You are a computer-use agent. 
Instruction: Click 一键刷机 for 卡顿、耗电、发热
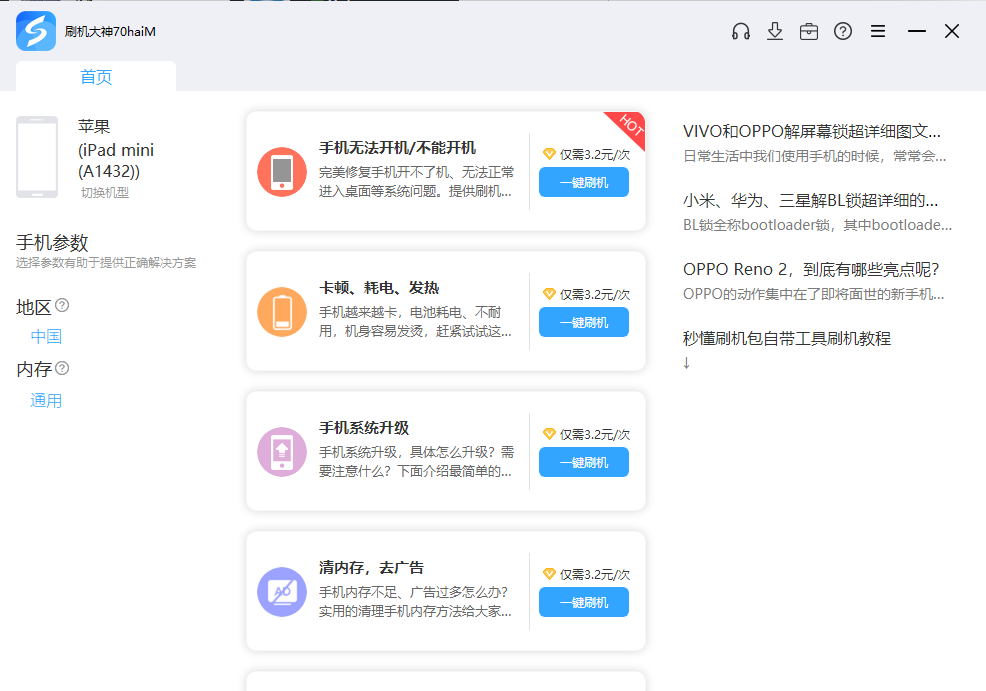584,323
